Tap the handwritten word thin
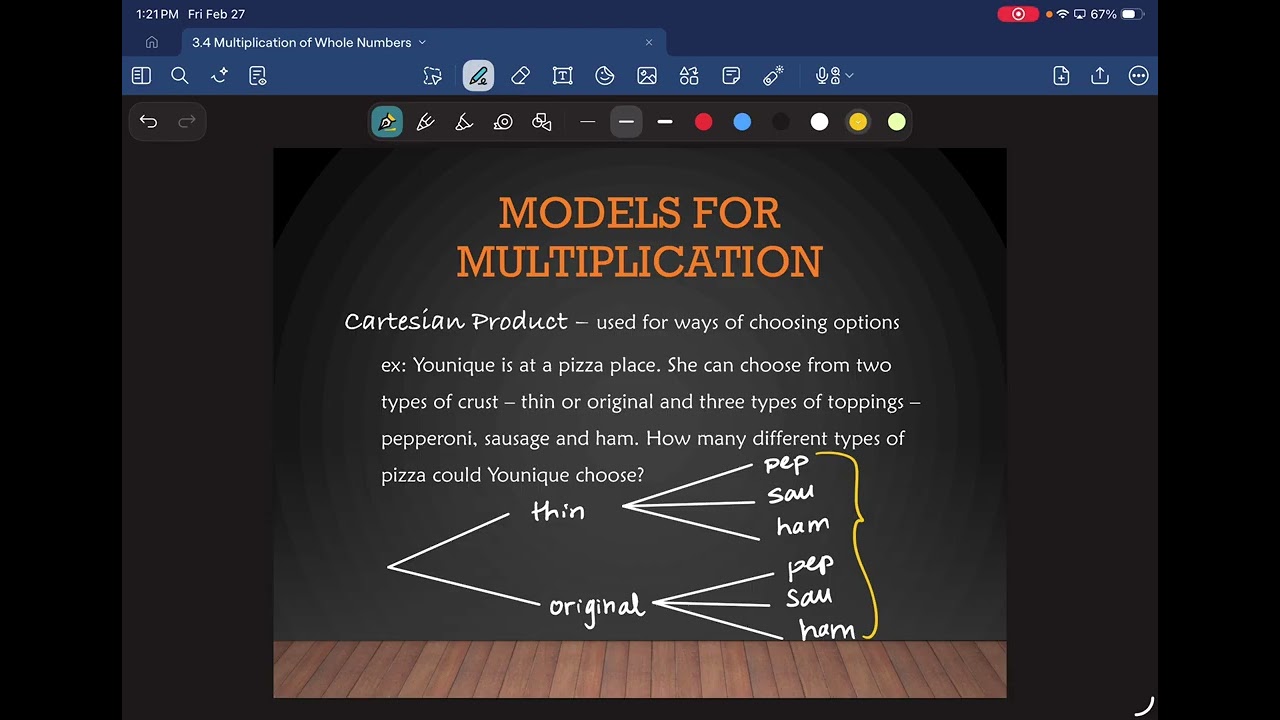The image size is (1280, 720). pos(558,510)
